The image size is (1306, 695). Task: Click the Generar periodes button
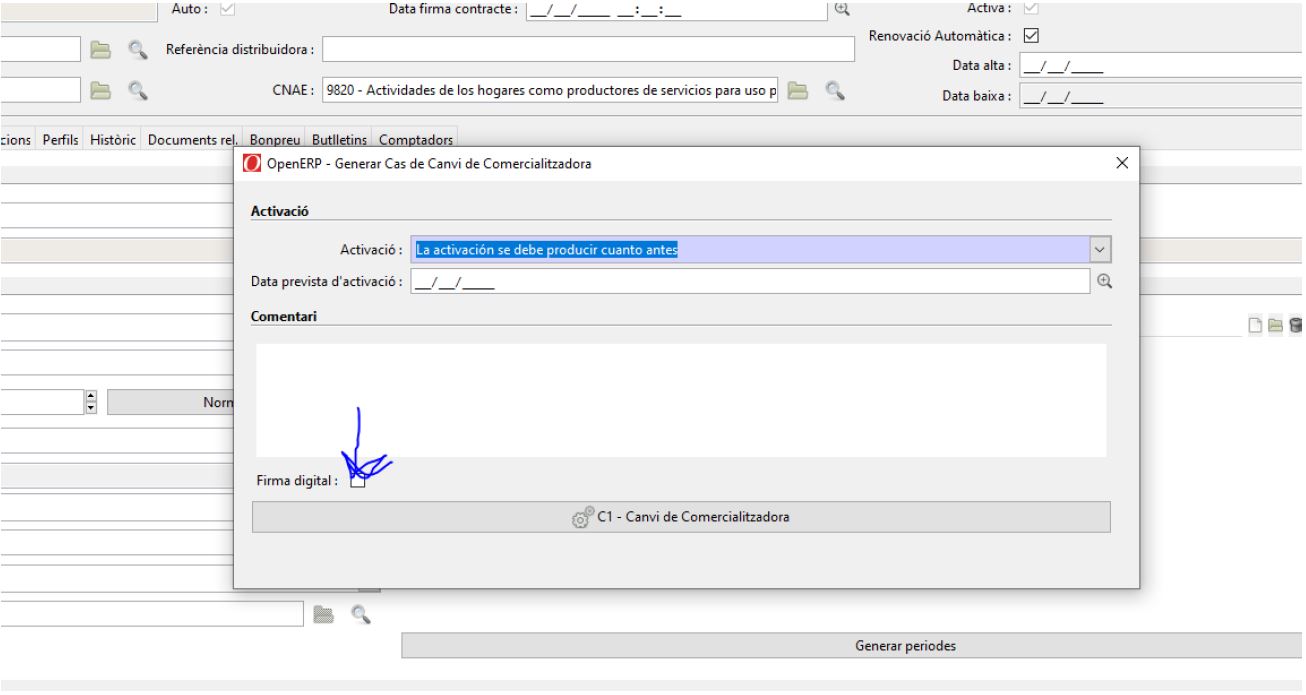pos(905,645)
